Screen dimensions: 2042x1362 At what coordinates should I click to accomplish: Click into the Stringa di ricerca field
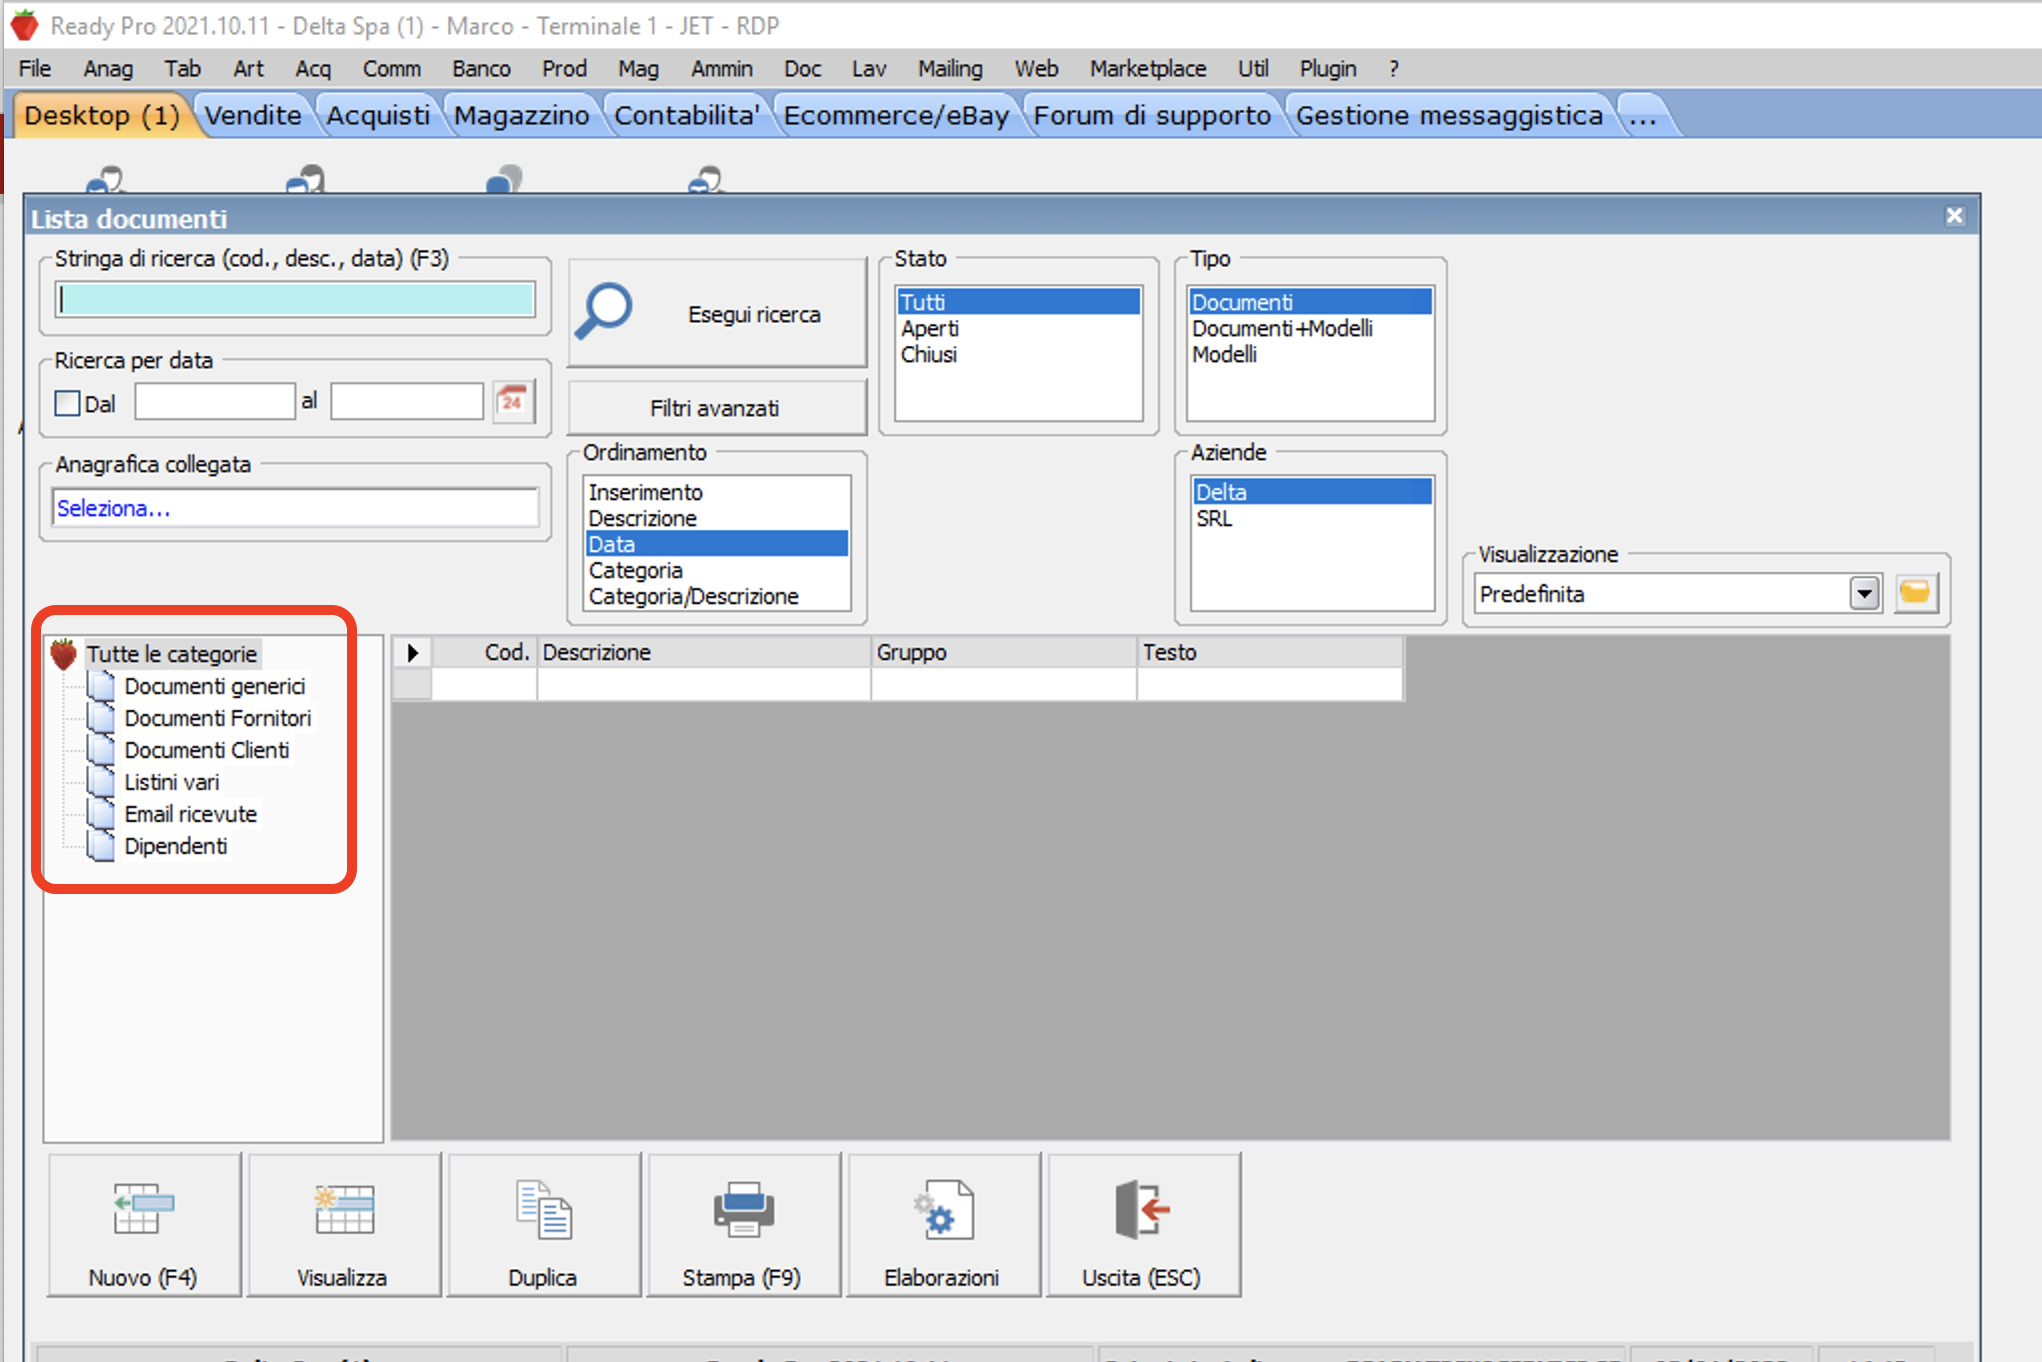(x=296, y=299)
